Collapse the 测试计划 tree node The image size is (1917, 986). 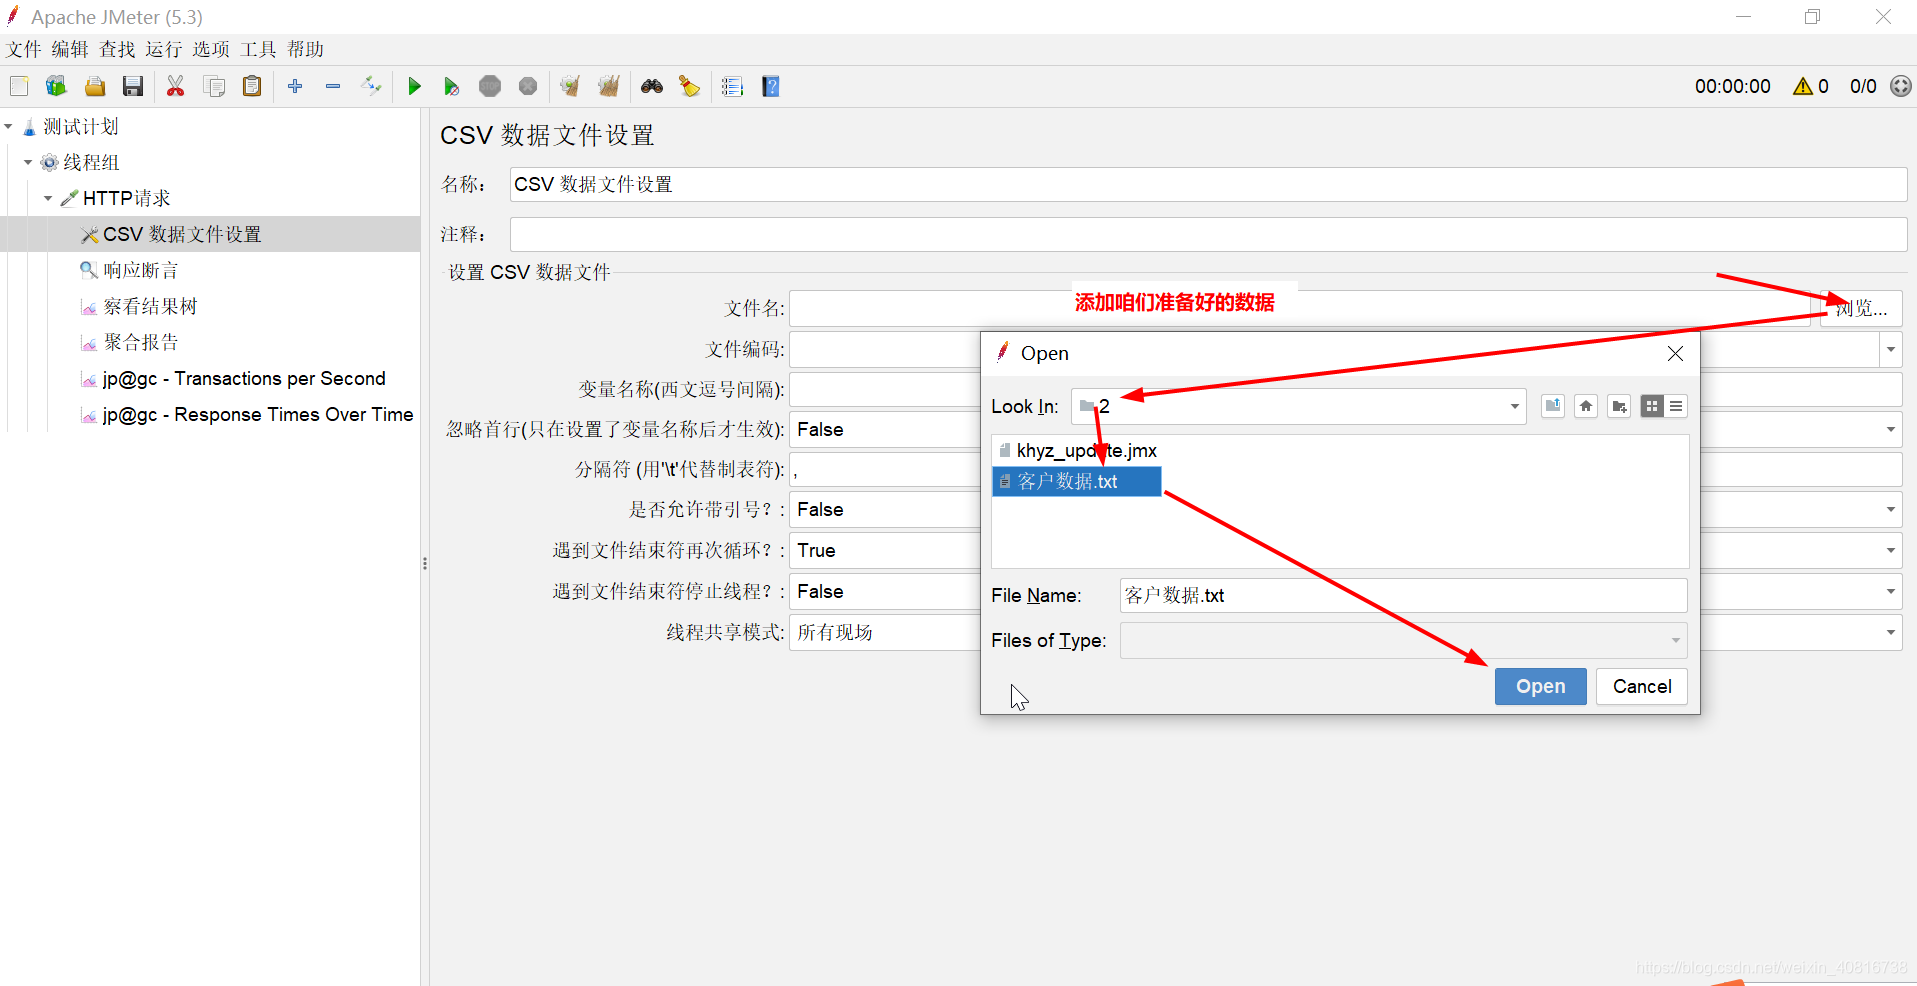pyautogui.click(x=9, y=127)
